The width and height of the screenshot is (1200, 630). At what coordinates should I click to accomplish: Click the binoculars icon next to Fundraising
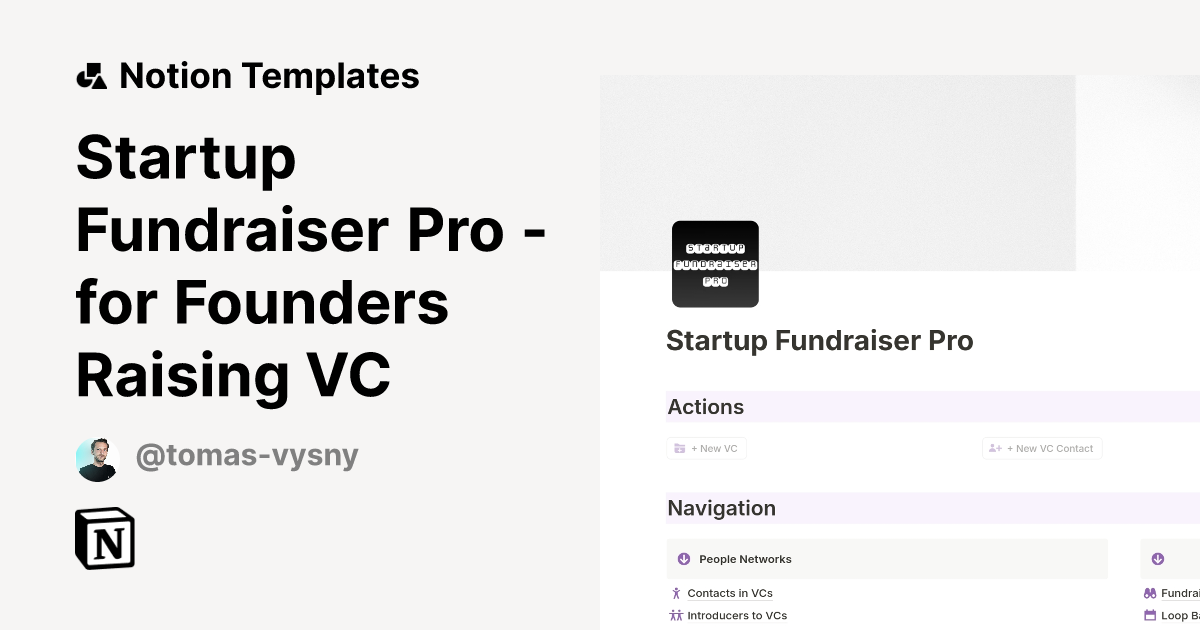(x=1150, y=593)
